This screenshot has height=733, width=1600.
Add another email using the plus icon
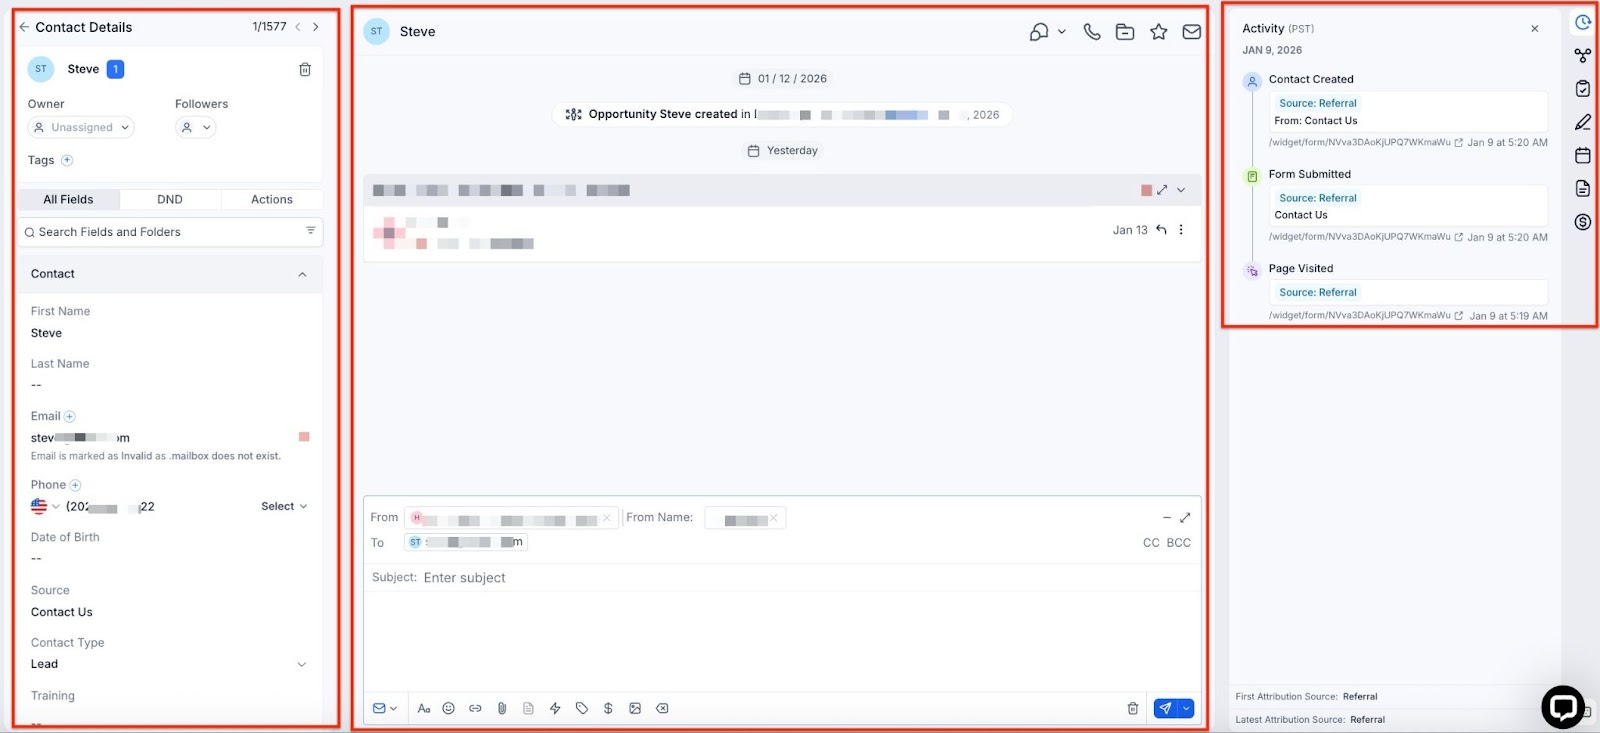click(x=70, y=416)
